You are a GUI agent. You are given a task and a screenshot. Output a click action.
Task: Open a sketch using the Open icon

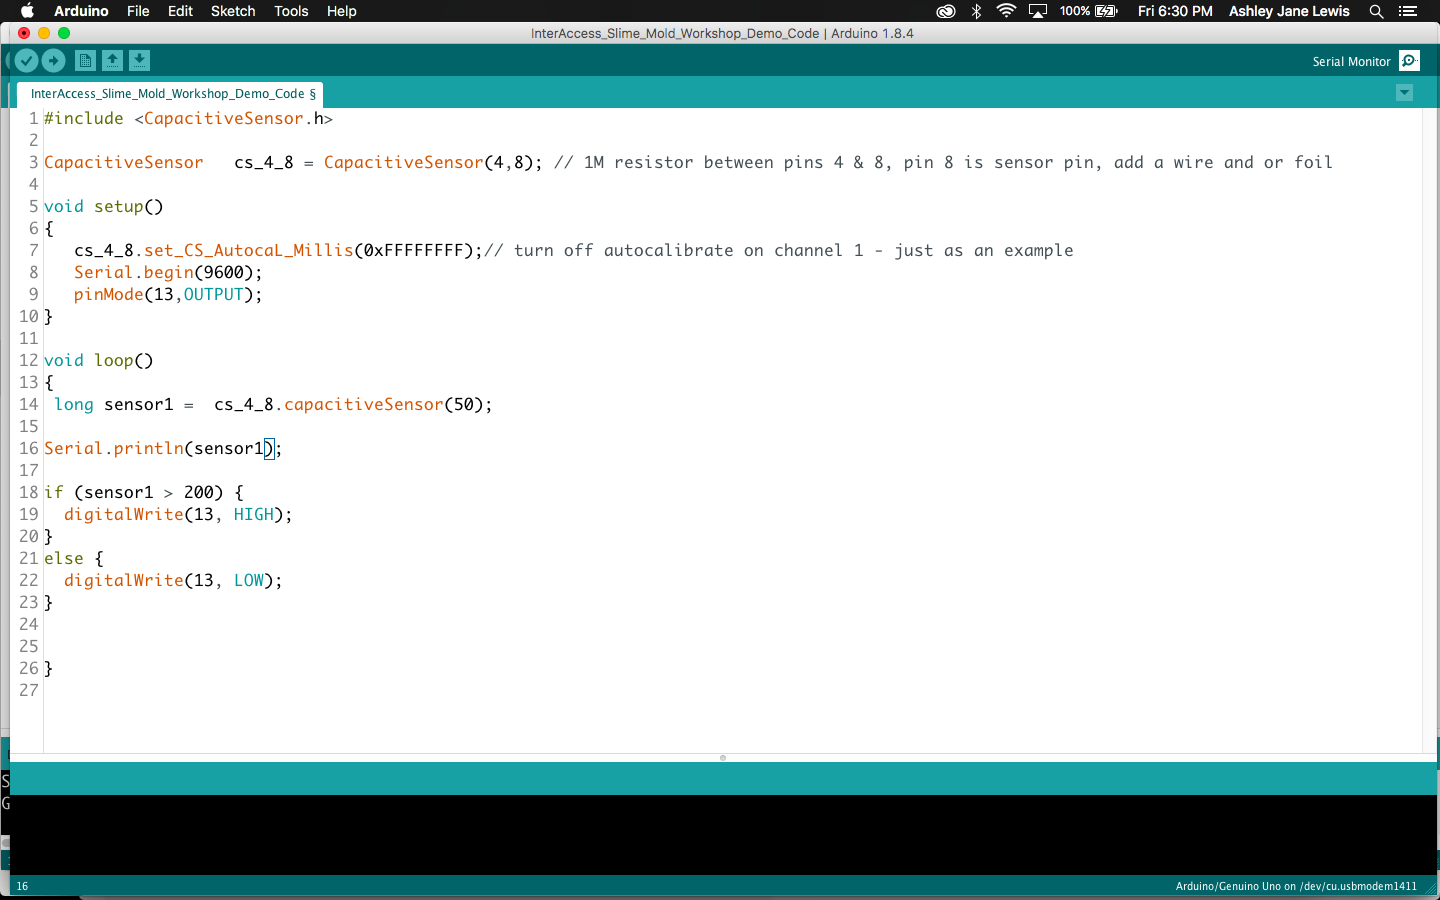(113, 61)
